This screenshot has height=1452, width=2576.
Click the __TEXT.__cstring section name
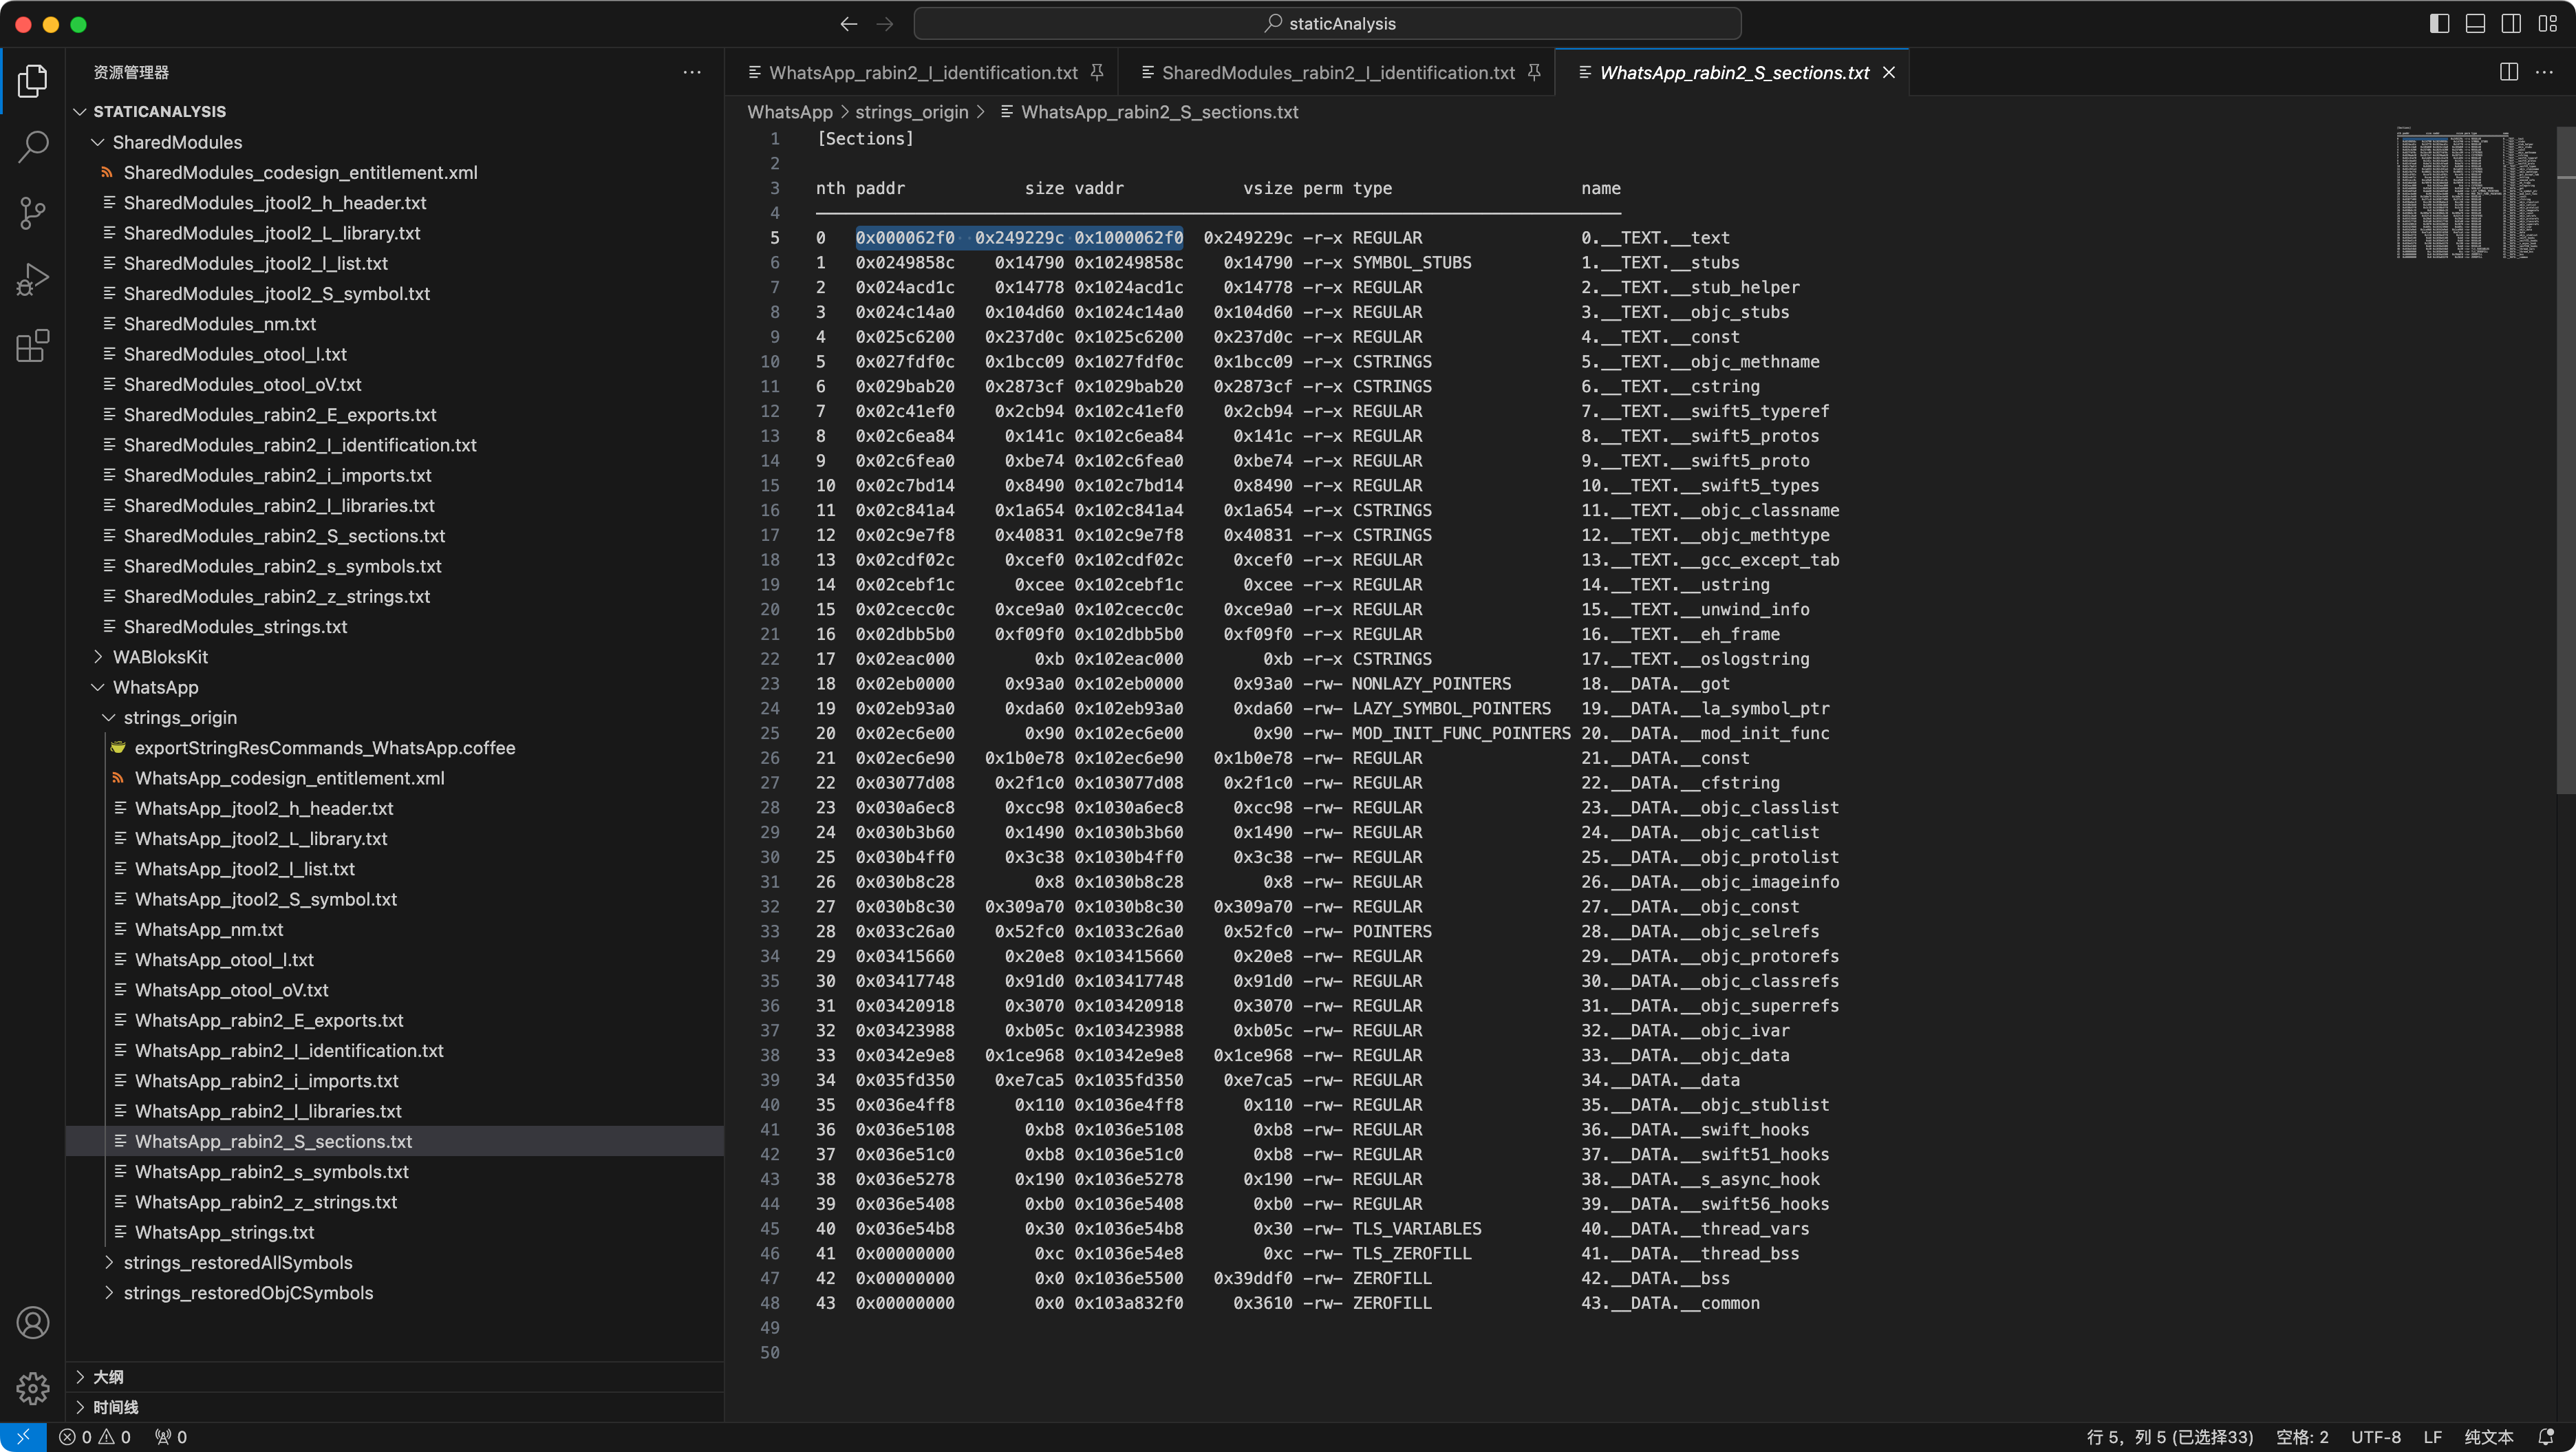(1670, 386)
